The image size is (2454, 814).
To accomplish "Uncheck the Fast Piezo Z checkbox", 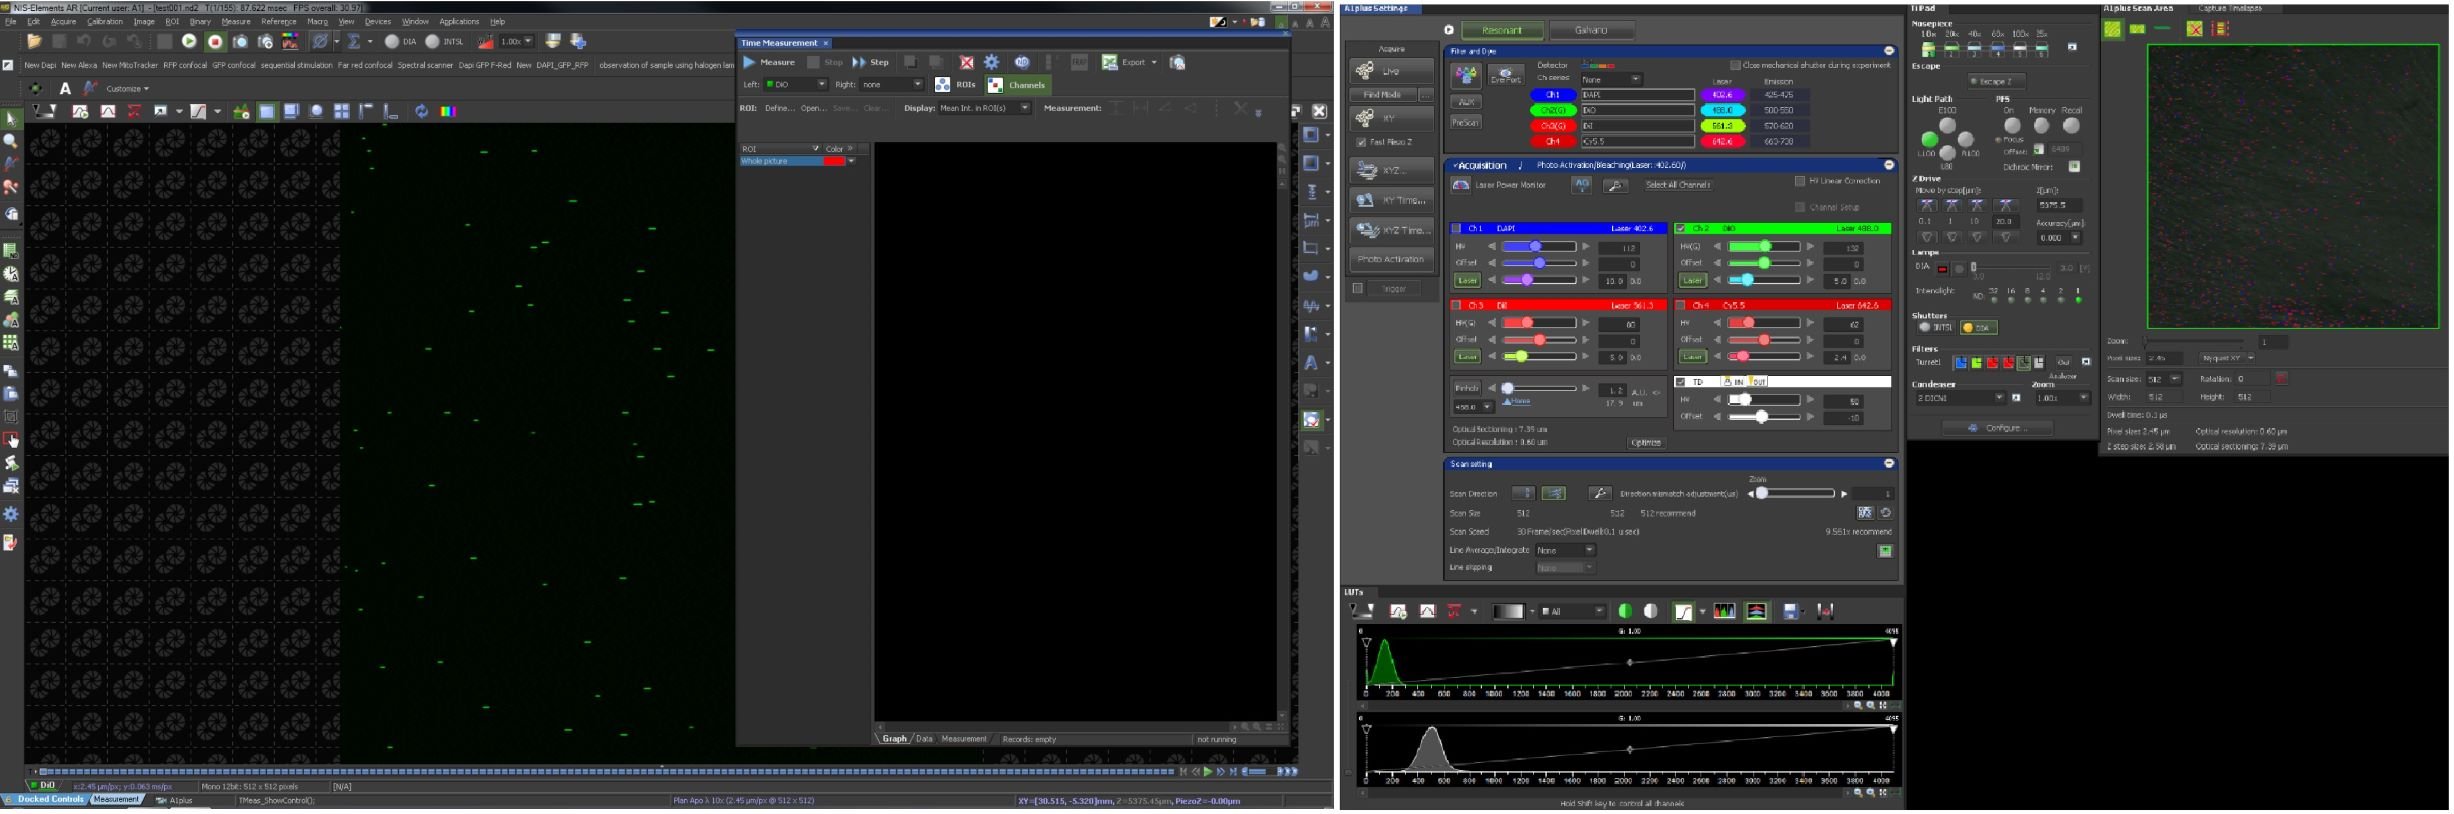I will 1361,143.
